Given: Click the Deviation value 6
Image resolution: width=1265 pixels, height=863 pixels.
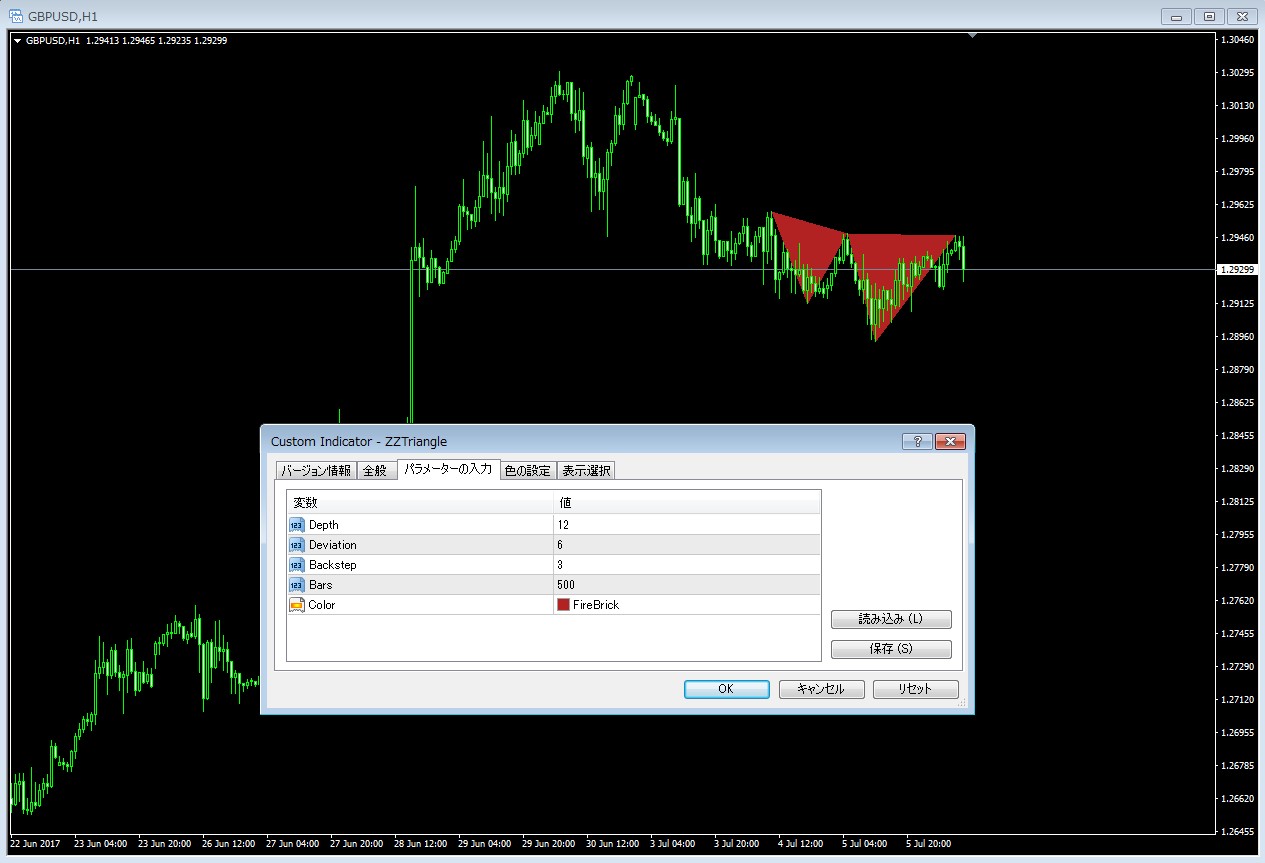Looking at the screenshot, I should tap(561, 545).
